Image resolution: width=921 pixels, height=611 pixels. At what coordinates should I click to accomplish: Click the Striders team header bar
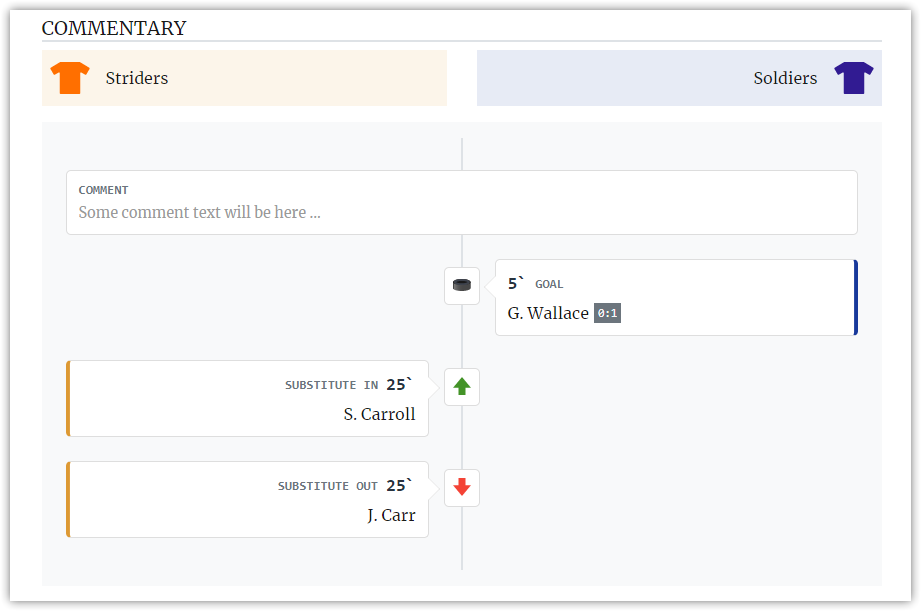(x=244, y=78)
